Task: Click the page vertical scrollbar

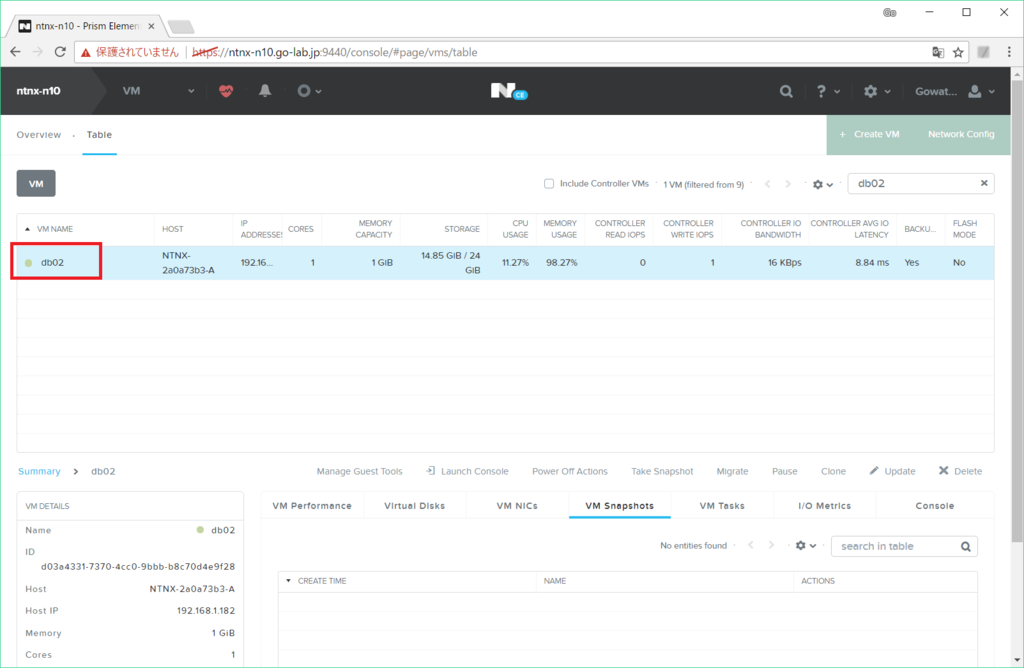Action: (1017, 312)
